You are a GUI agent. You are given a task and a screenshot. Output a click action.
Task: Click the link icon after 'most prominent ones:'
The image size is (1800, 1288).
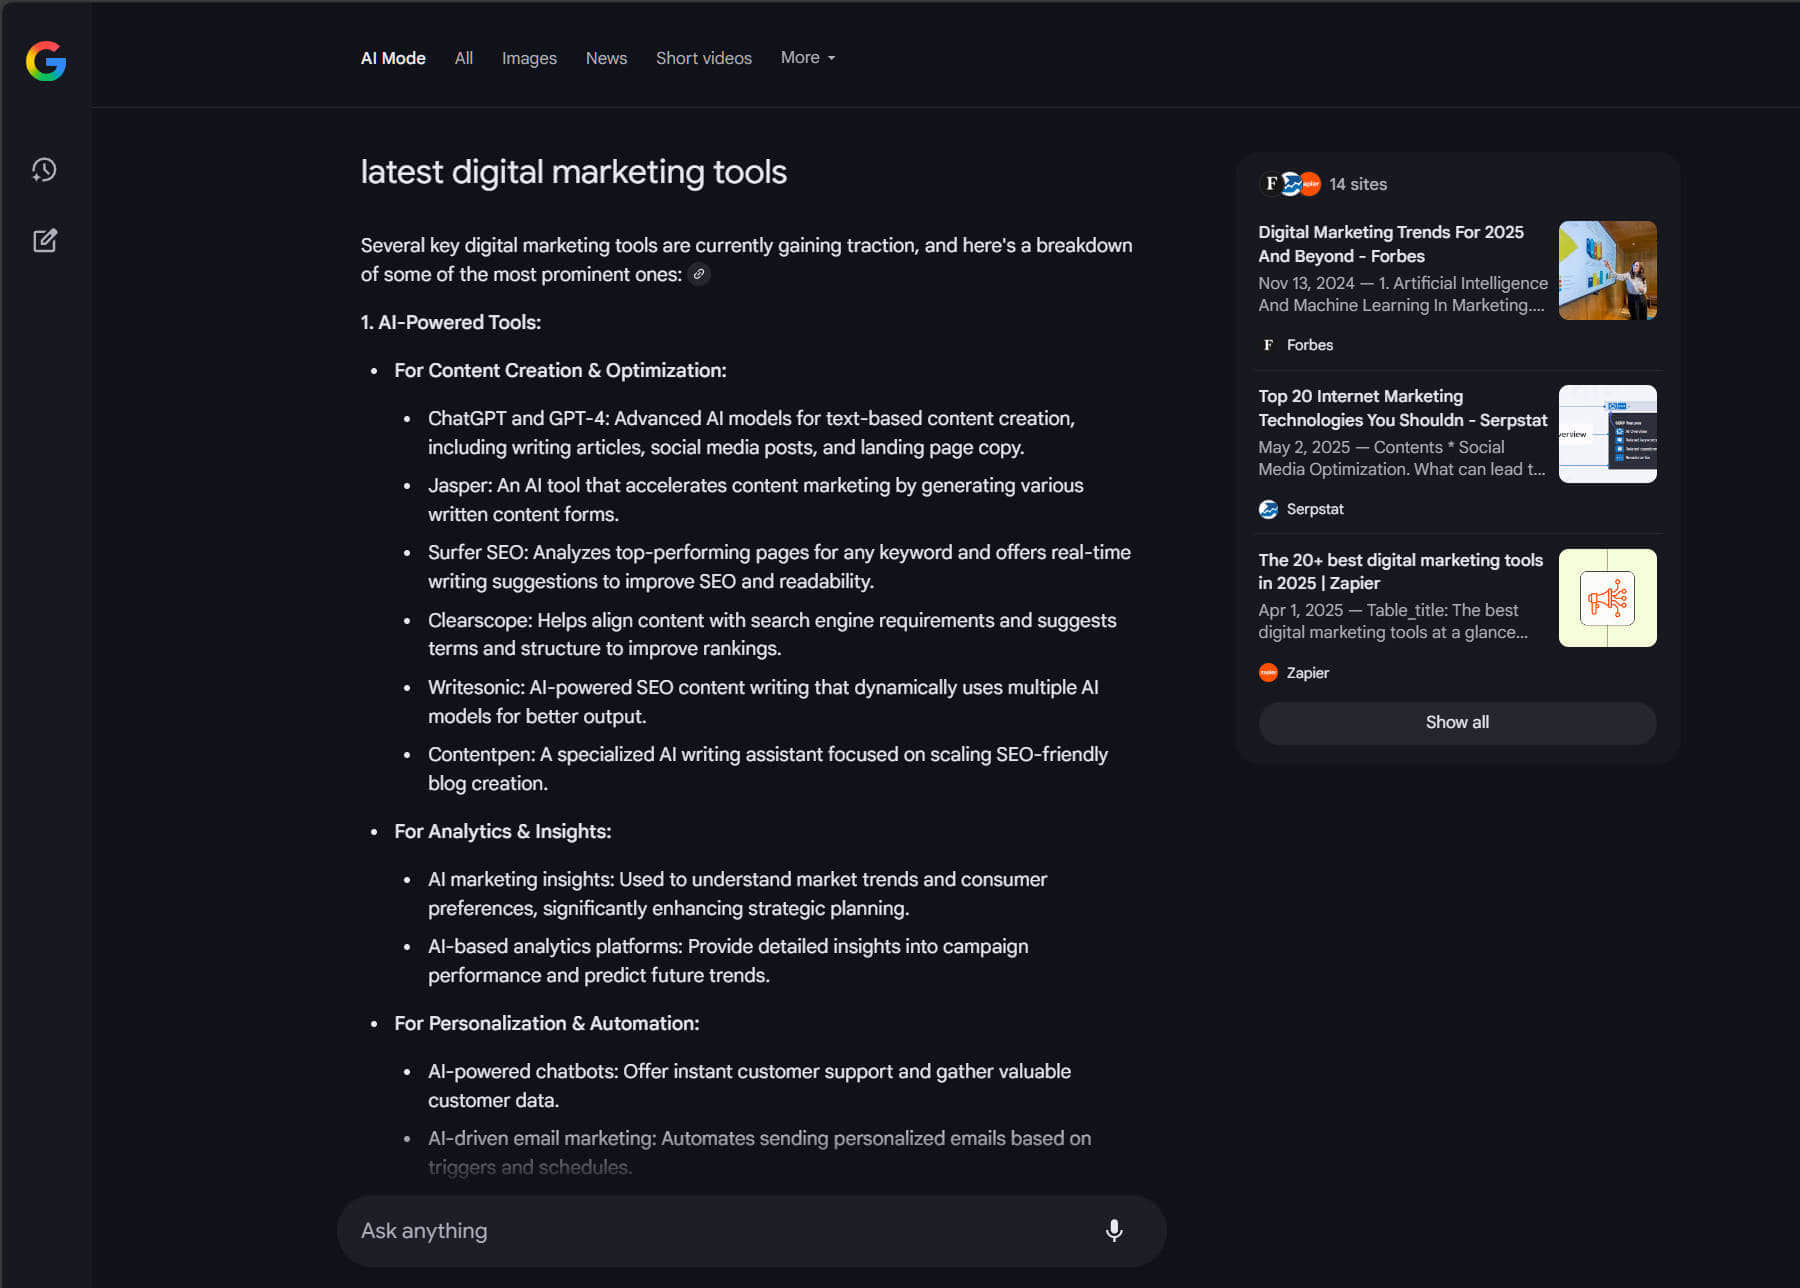(x=699, y=274)
